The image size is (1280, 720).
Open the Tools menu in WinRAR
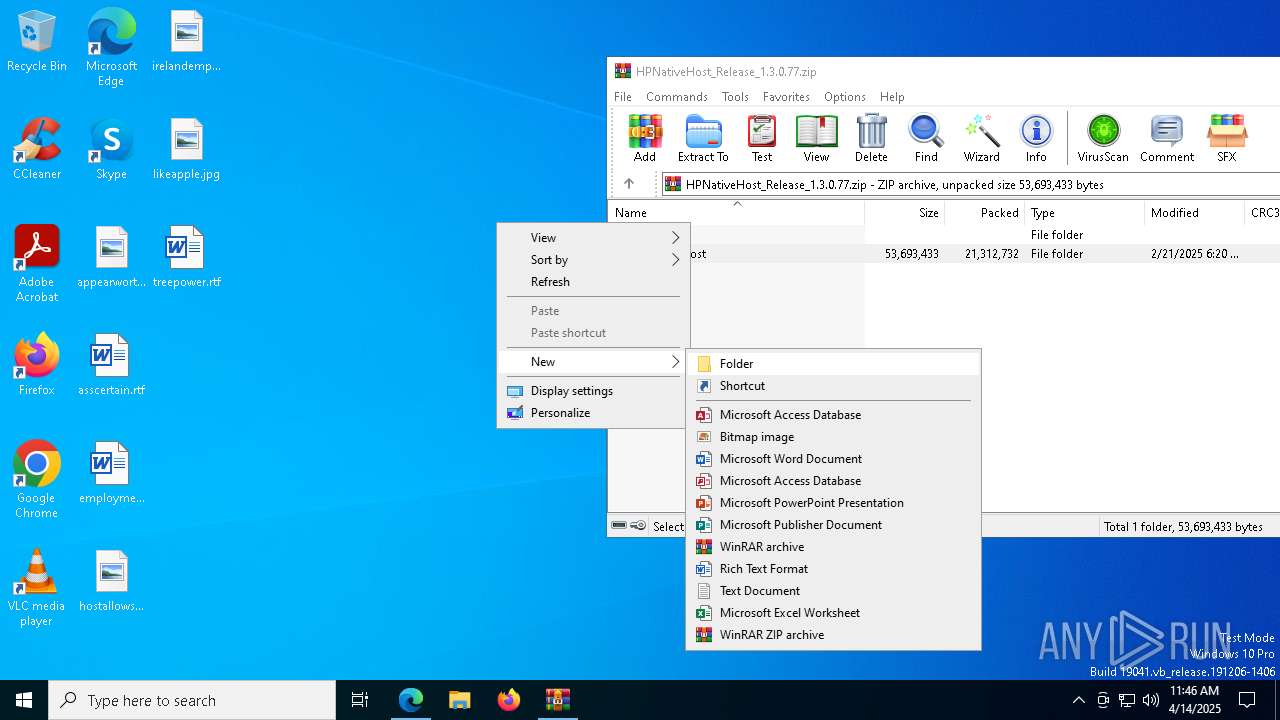click(x=735, y=96)
